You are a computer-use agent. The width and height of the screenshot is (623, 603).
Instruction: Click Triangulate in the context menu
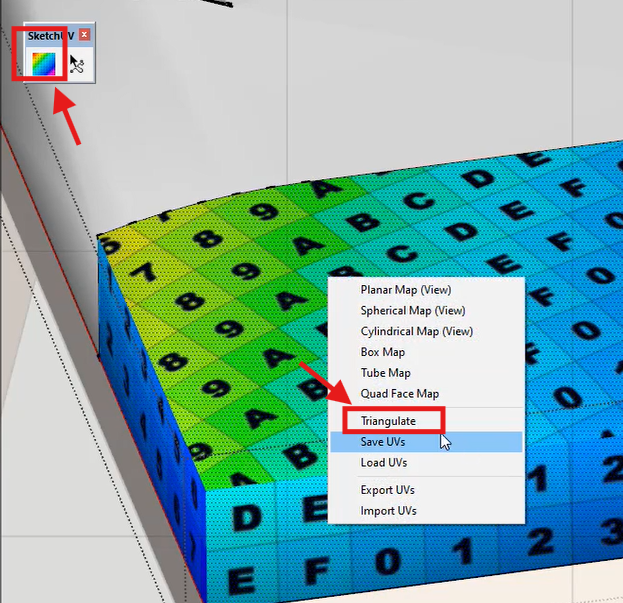[x=388, y=421]
